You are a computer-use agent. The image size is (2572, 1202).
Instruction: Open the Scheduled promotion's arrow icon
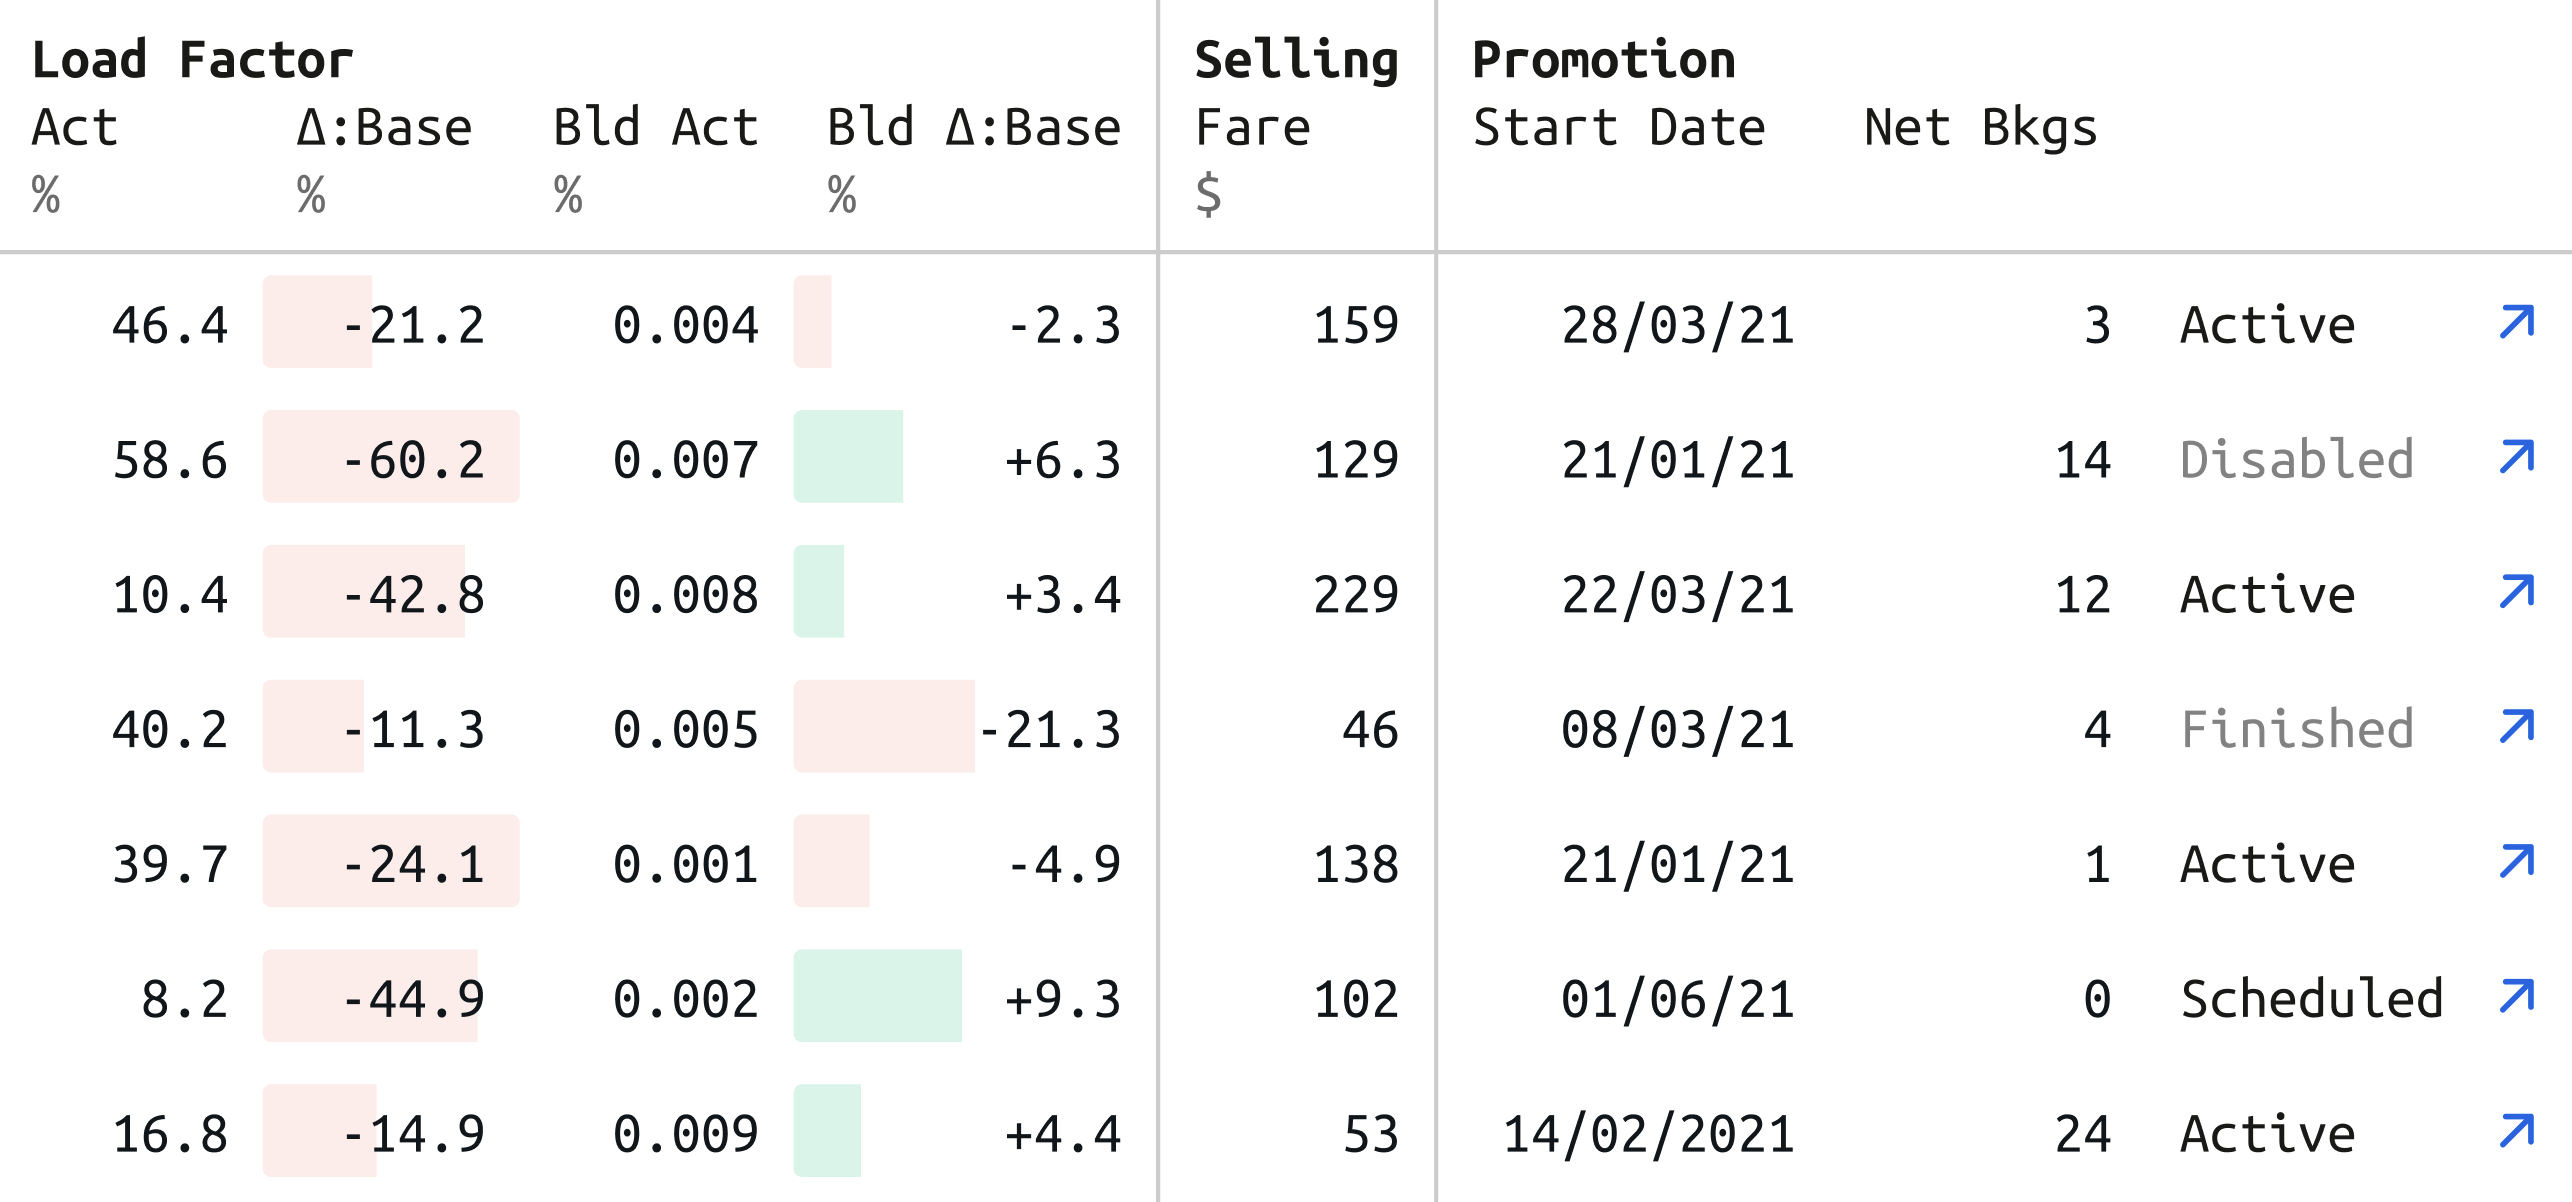click(x=2516, y=998)
